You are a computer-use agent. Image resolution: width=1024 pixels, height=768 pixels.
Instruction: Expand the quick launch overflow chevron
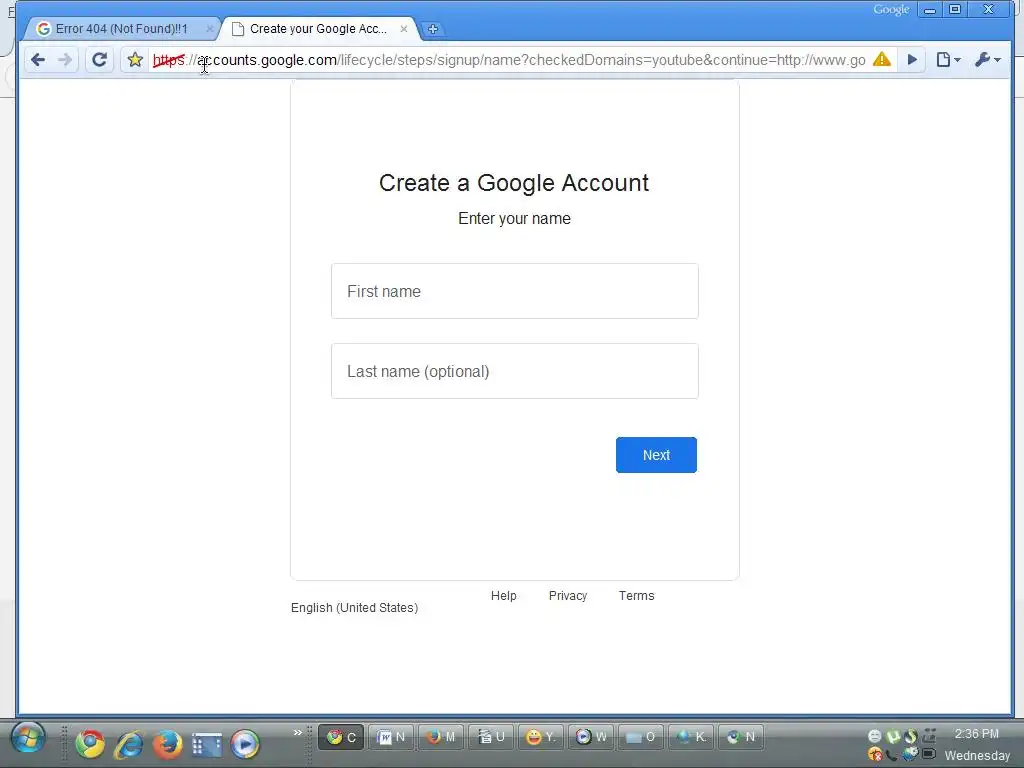297,732
